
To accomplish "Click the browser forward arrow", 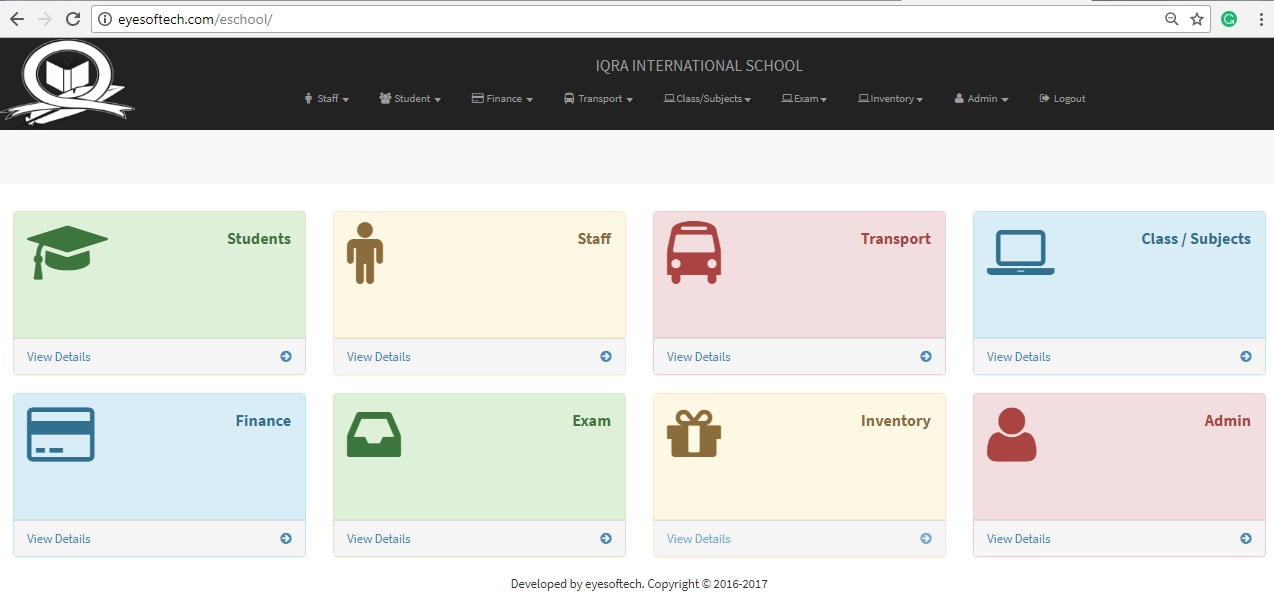I will point(44,19).
